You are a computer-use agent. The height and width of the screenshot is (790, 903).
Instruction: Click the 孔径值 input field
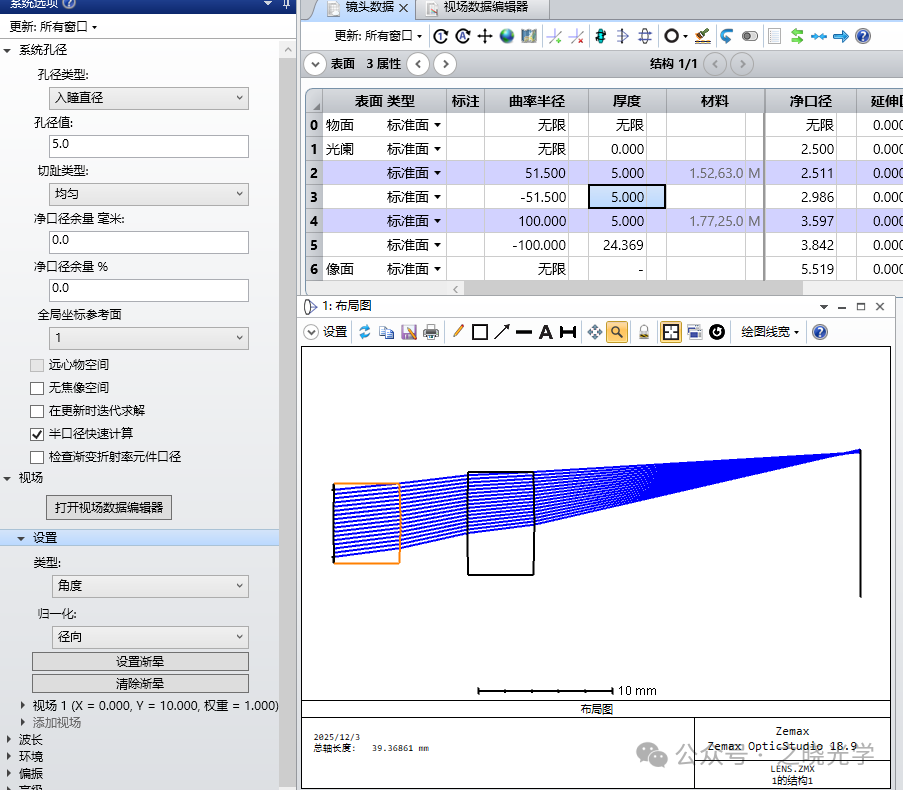click(x=149, y=146)
